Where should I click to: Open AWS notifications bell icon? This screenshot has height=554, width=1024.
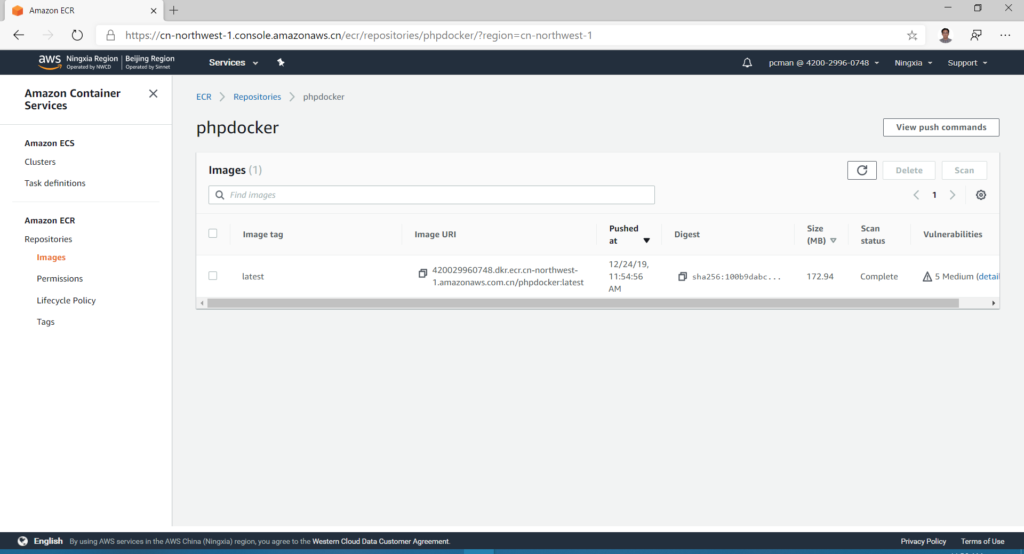coord(747,63)
